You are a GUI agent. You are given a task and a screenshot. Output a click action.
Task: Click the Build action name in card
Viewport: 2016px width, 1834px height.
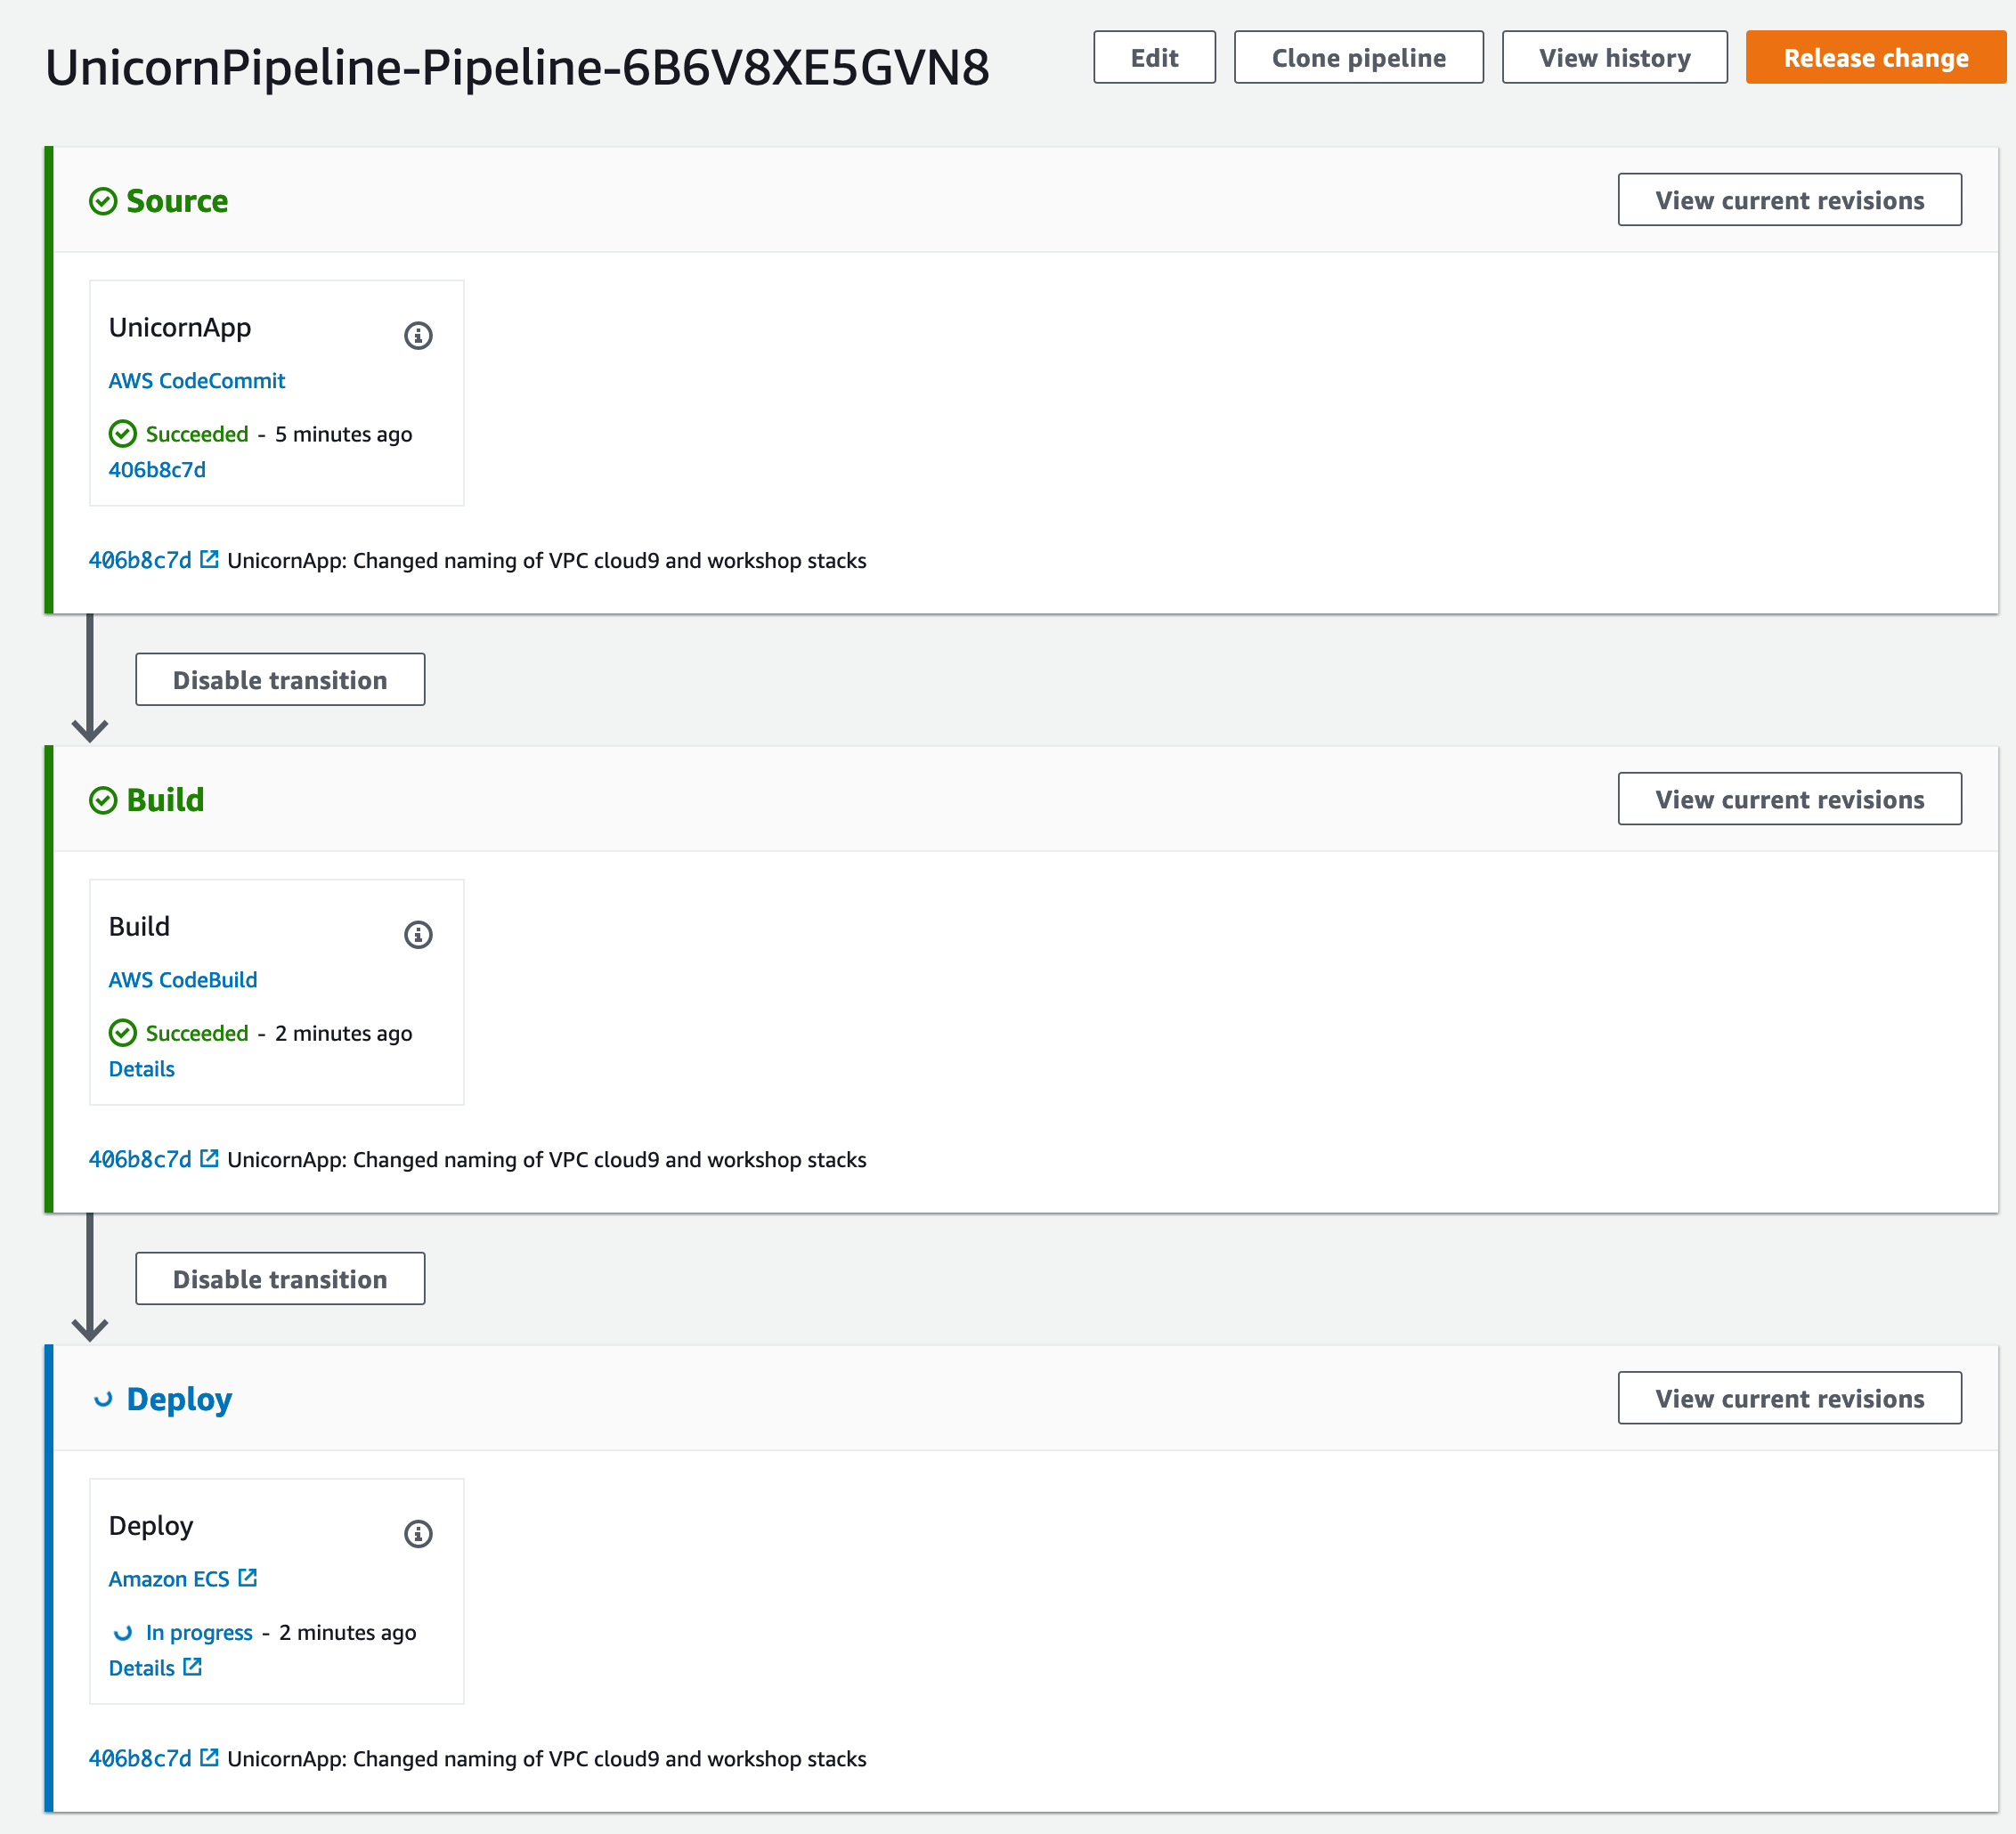(139, 926)
